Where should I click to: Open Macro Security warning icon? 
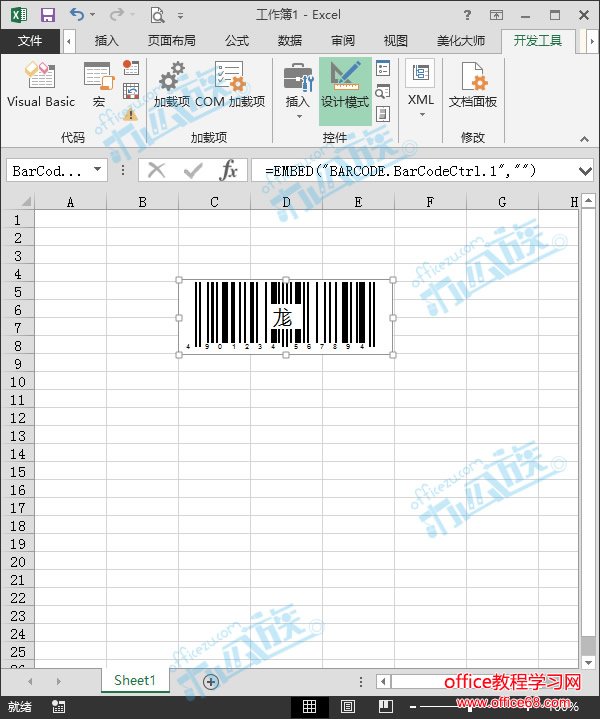[x=131, y=114]
